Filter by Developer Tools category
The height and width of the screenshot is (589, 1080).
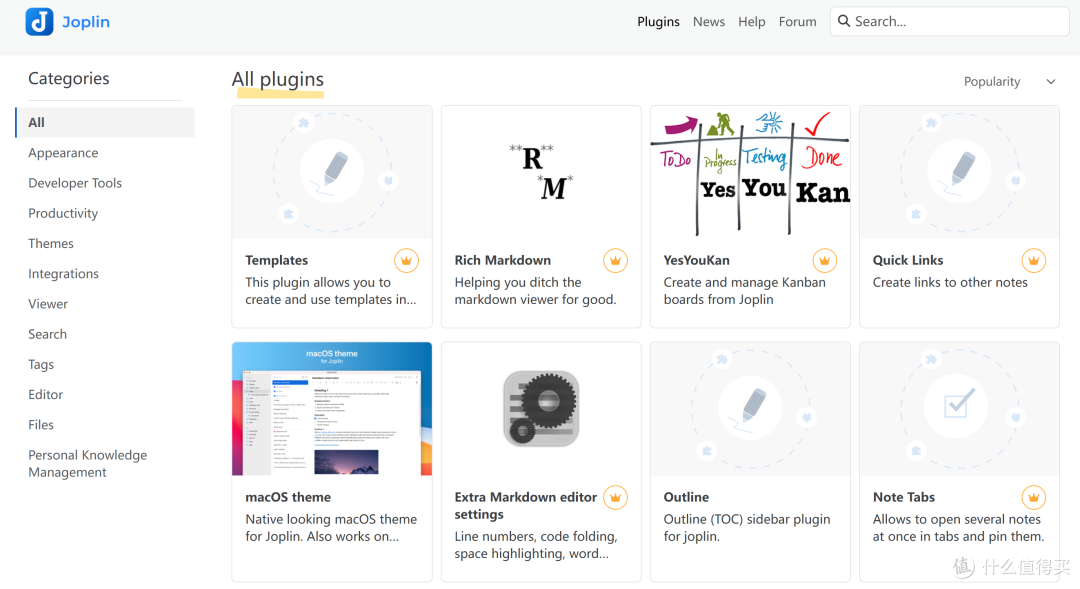tap(75, 183)
